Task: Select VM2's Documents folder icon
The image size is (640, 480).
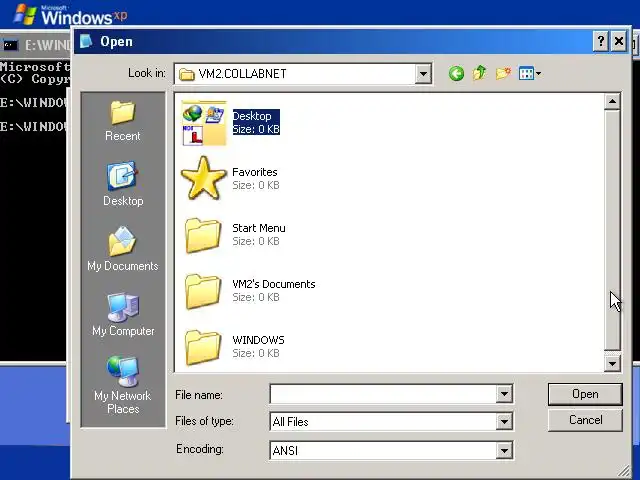Action: click(x=203, y=291)
